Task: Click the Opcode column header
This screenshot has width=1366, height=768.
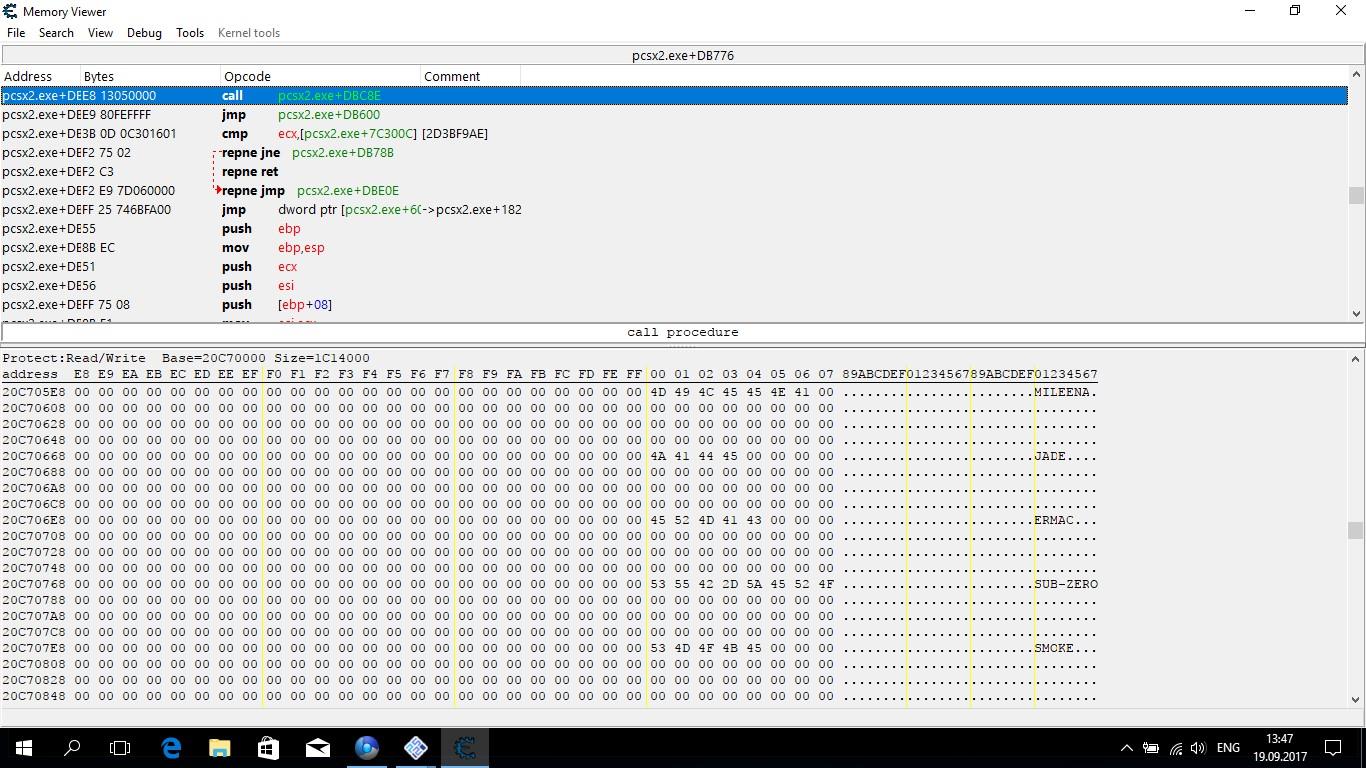Action: tap(320, 76)
